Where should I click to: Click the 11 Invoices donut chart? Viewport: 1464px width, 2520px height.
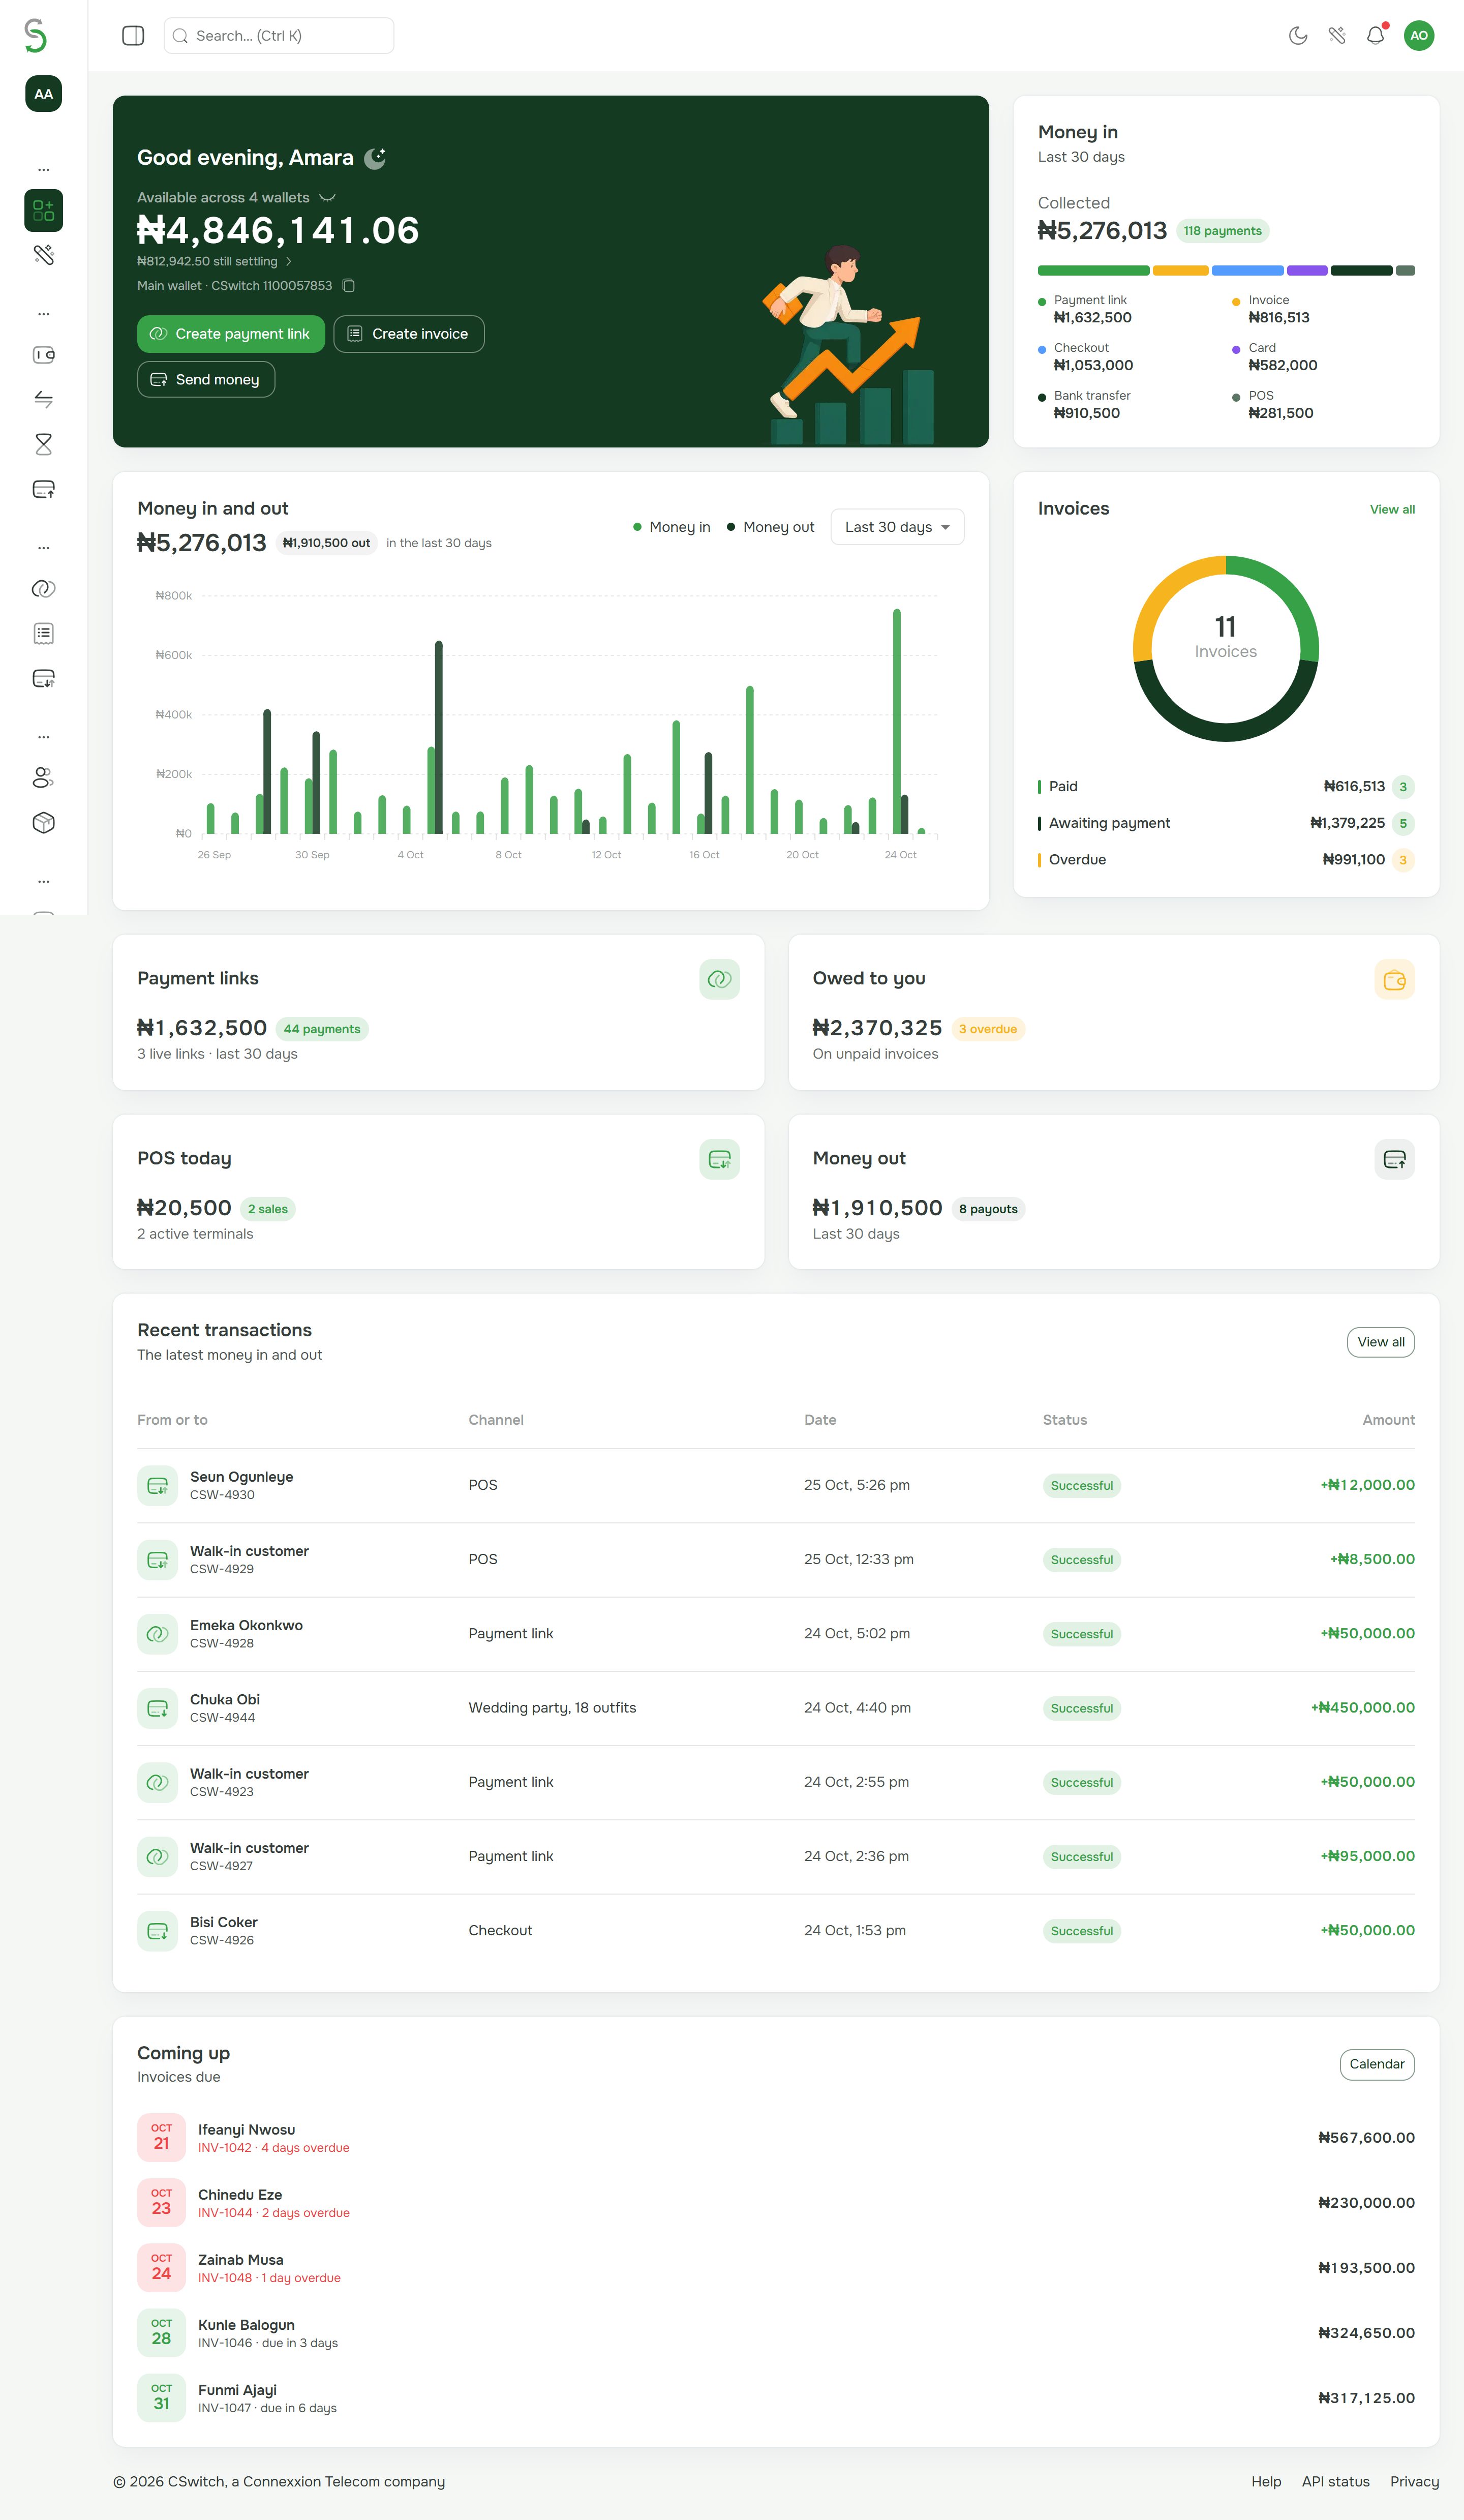pyautogui.click(x=1226, y=649)
